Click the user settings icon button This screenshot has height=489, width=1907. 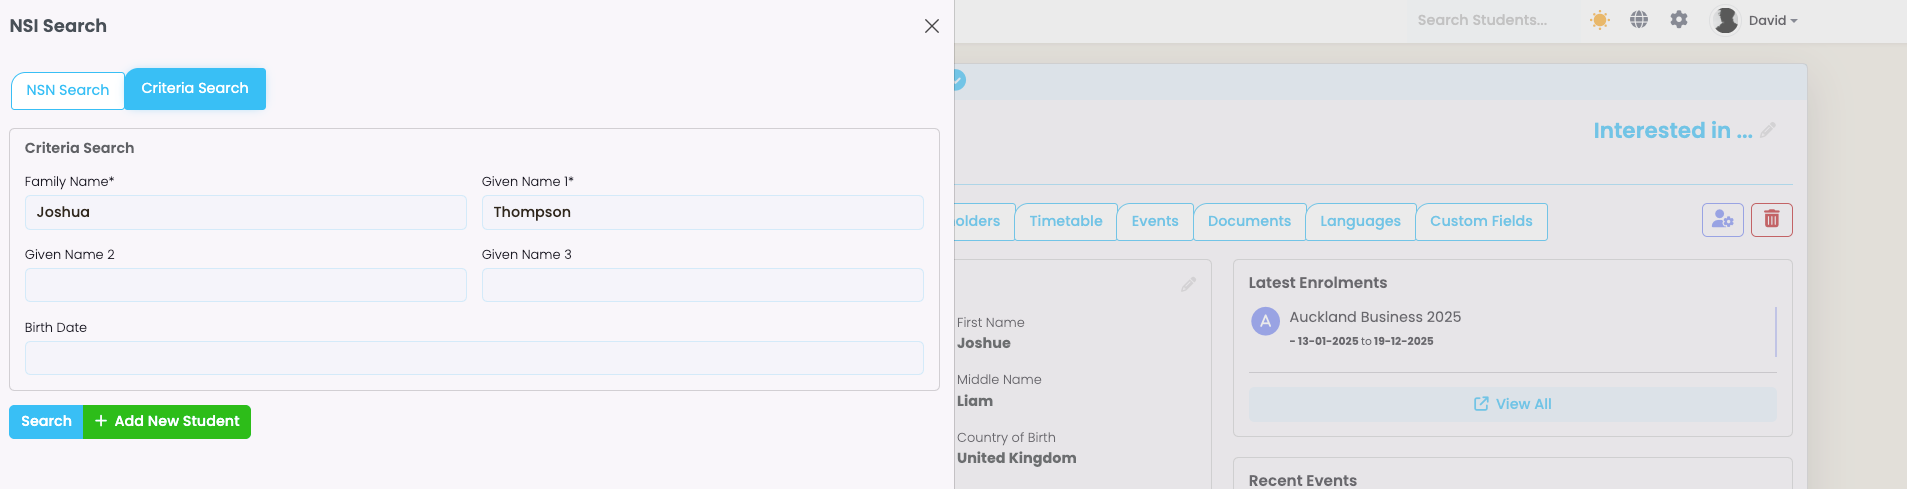point(1723,220)
